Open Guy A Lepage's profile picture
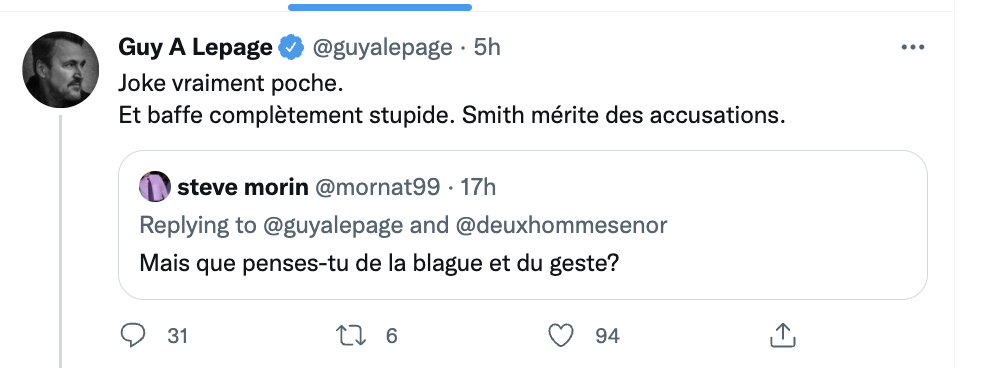1002x368 pixels. 61,70
